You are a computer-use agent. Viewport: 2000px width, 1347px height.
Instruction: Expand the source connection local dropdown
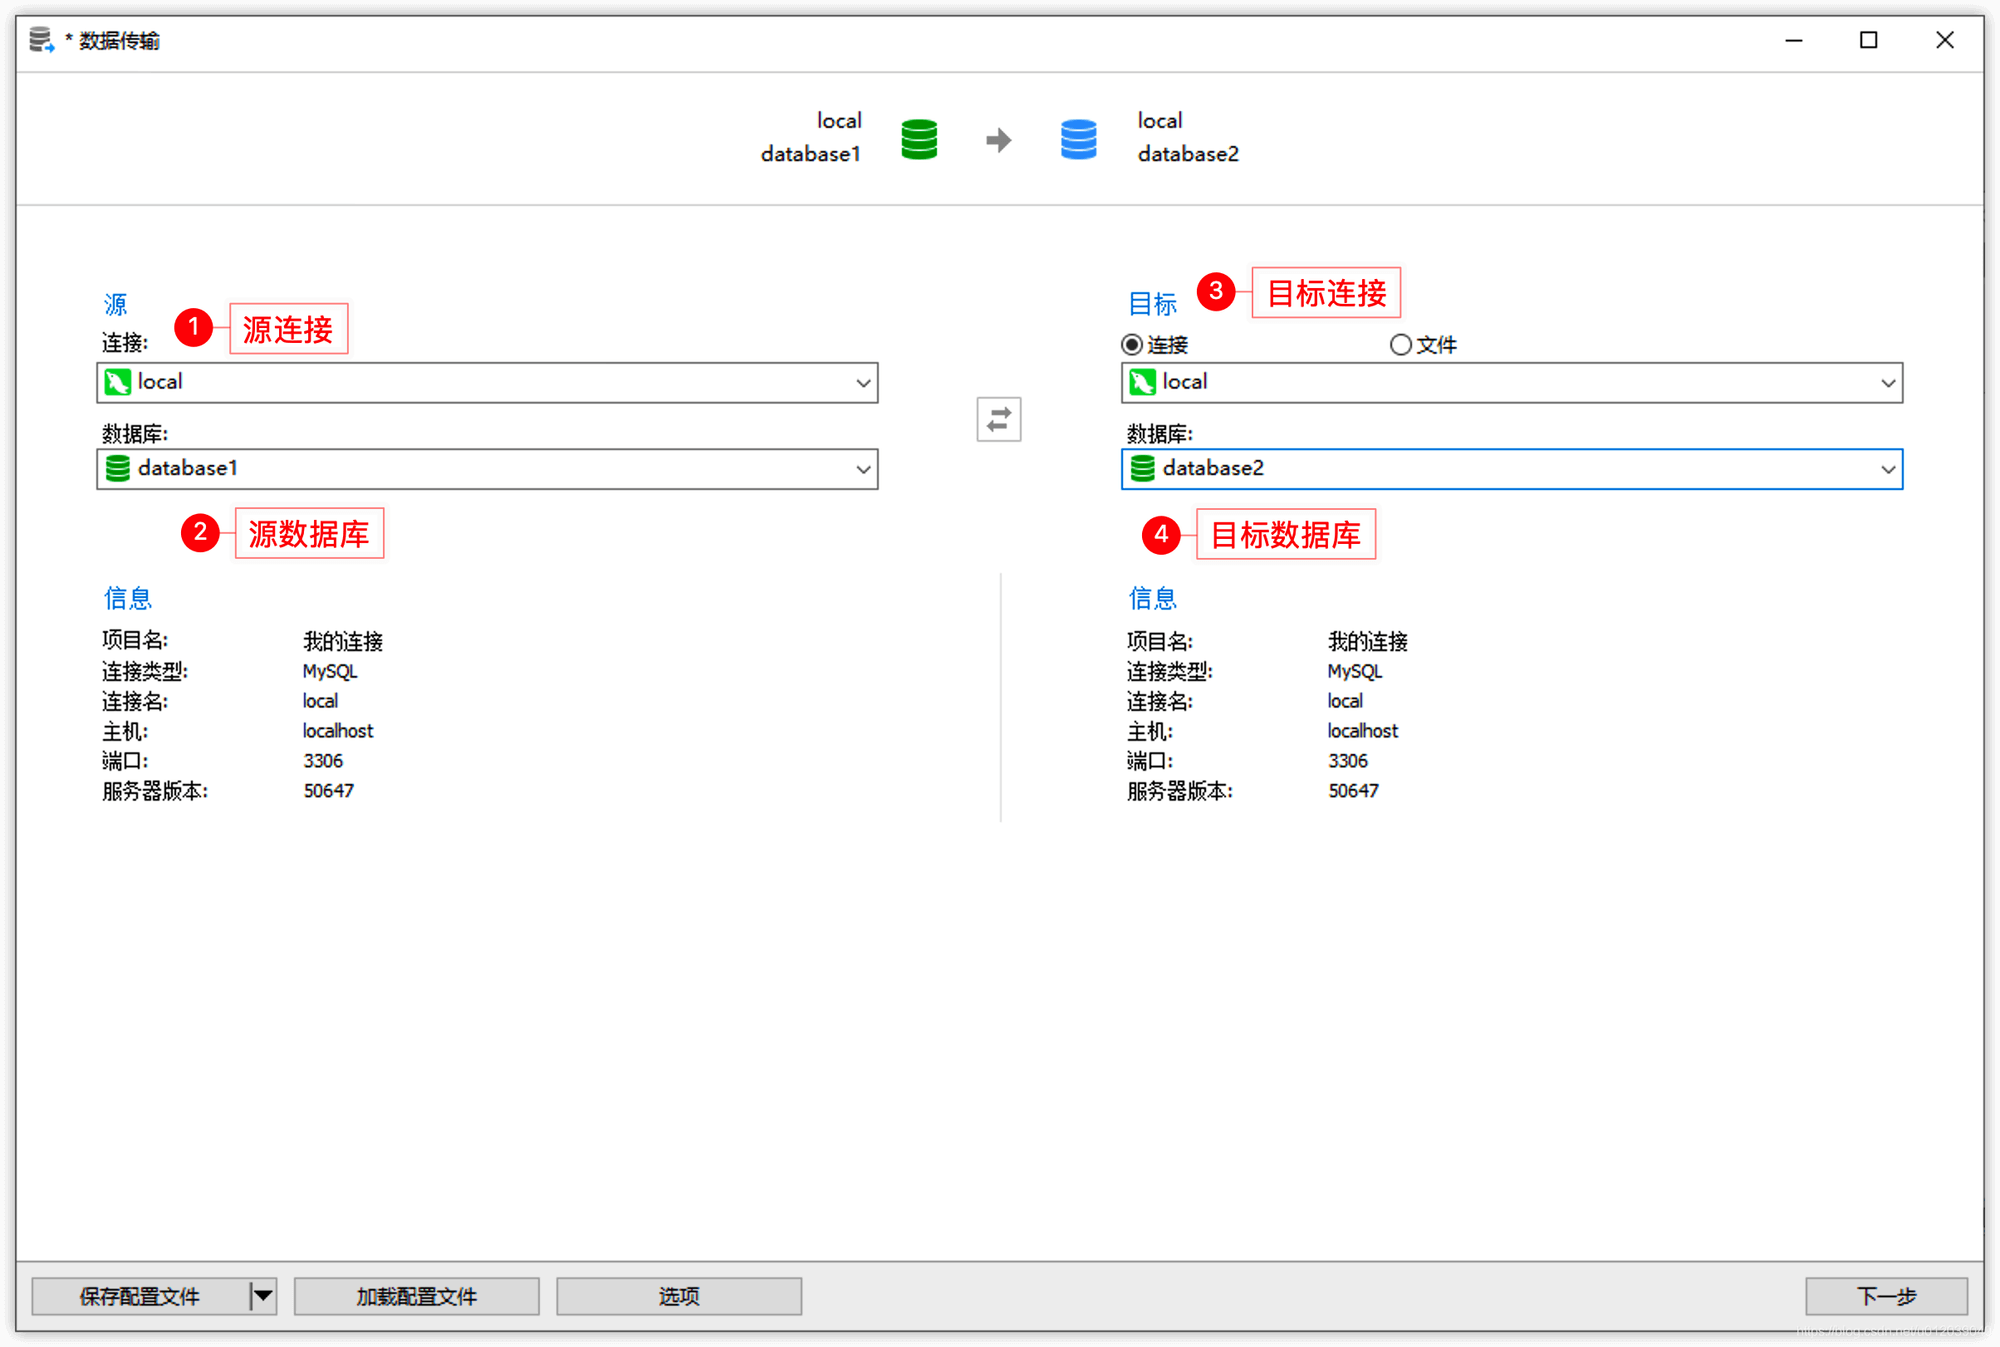pos(863,383)
